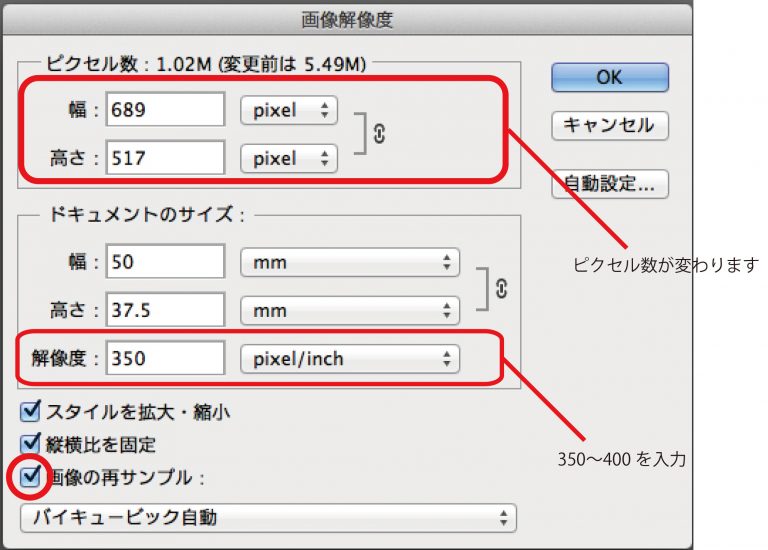The width and height of the screenshot is (768, 550).
Task: Focus the 解像度 field showing 350
Action: [165, 358]
